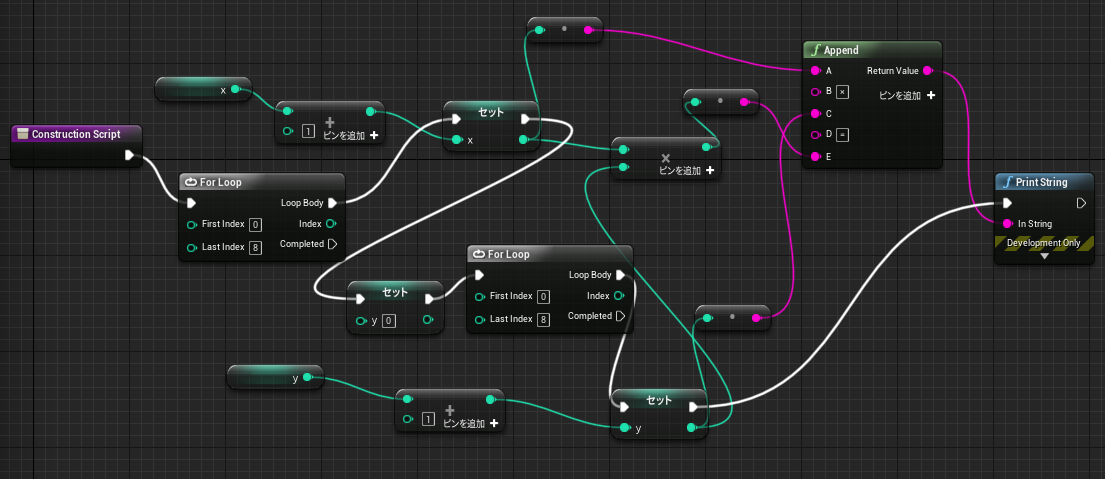The width and height of the screenshot is (1105, 479).
Task: Click Index pin of For Loop after Set y 0
Action: click(619, 295)
